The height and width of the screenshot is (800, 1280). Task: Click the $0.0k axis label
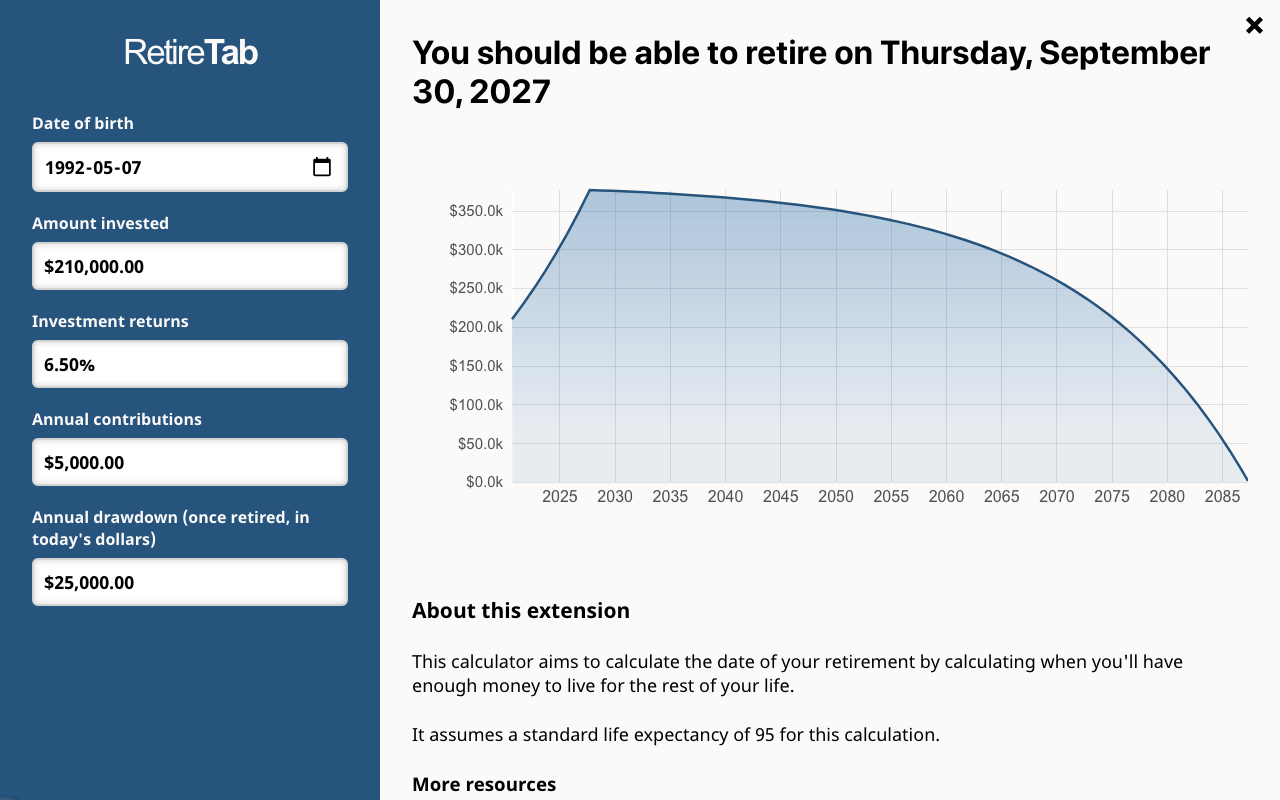[485, 481]
